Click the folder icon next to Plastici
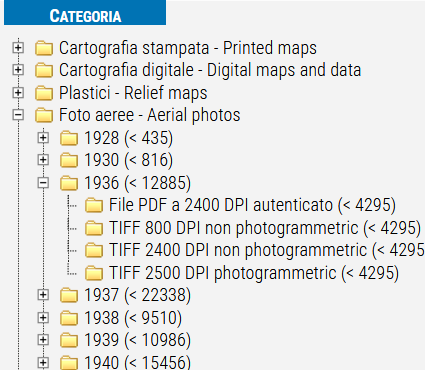 pos(44,93)
